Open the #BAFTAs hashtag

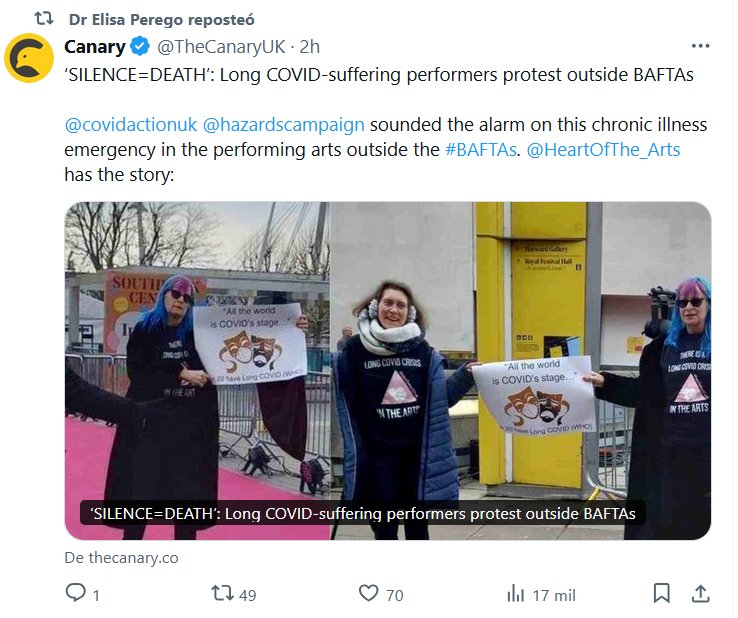pyautogui.click(x=481, y=150)
